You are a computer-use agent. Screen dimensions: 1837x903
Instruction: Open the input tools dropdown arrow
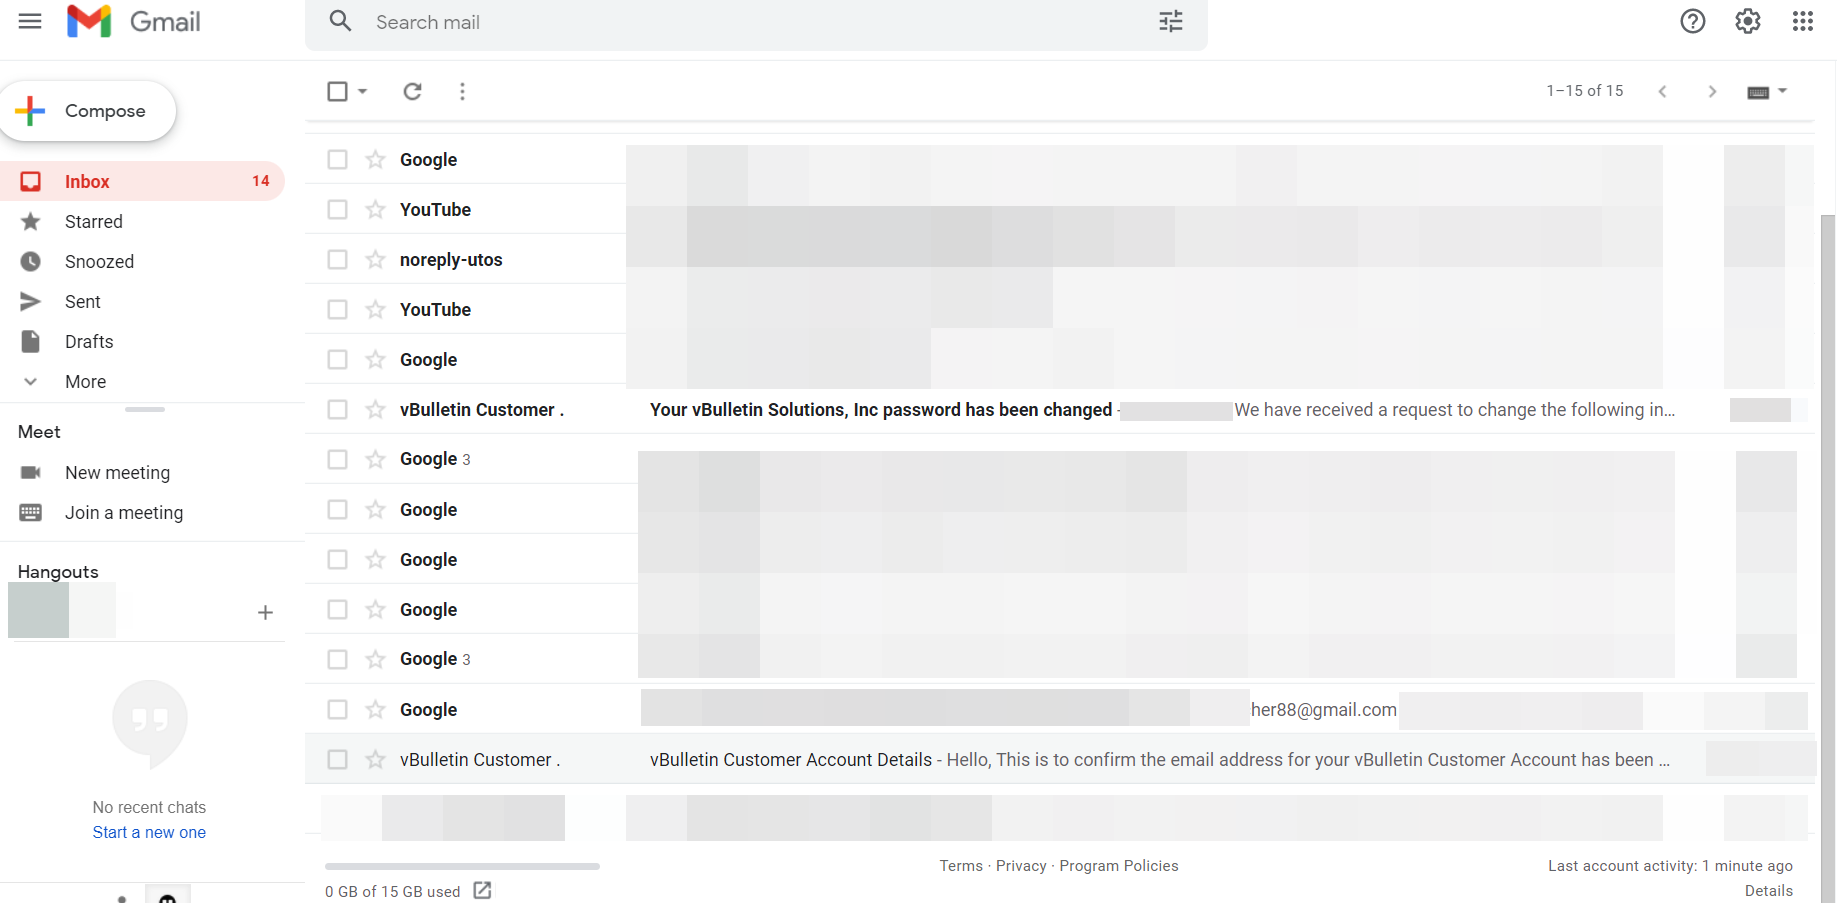pyautogui.click(x=1782, y=91)
